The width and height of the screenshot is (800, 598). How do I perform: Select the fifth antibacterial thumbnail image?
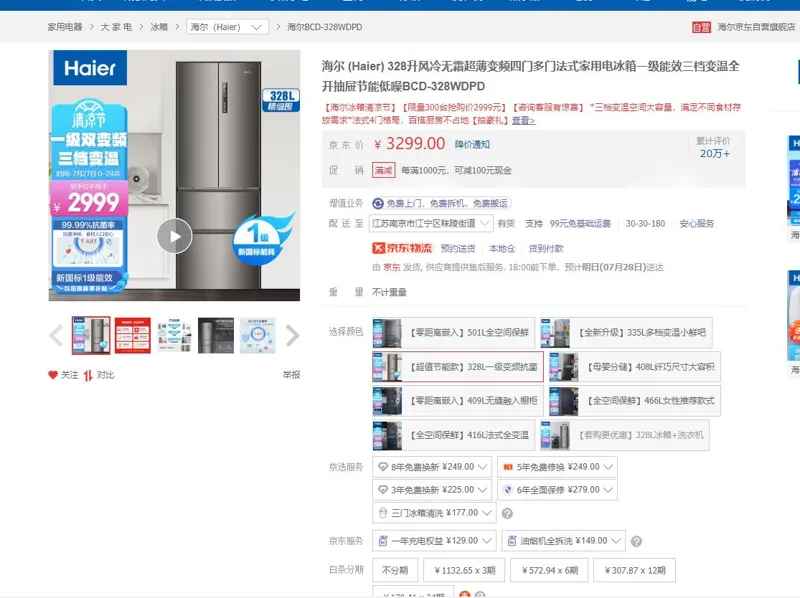point(258,335)
